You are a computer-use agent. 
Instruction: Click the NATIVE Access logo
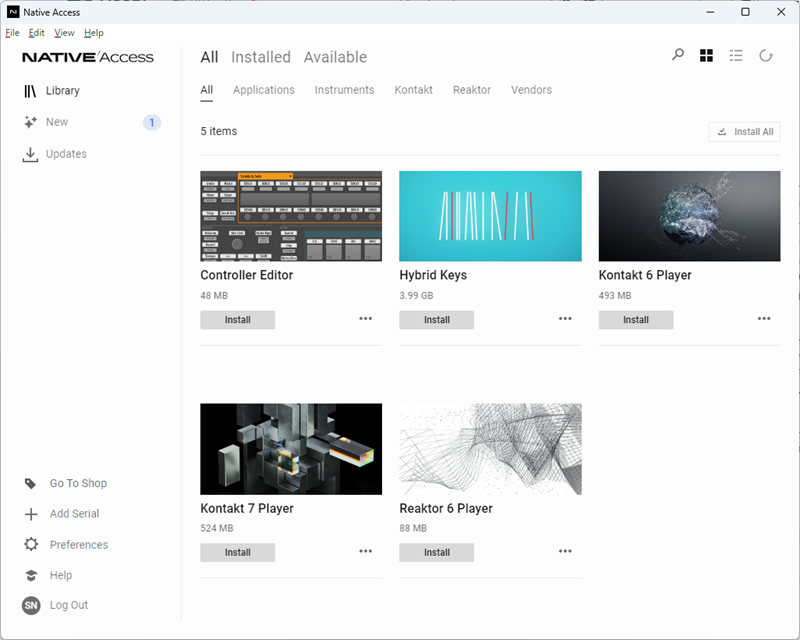tap(88, 57)
